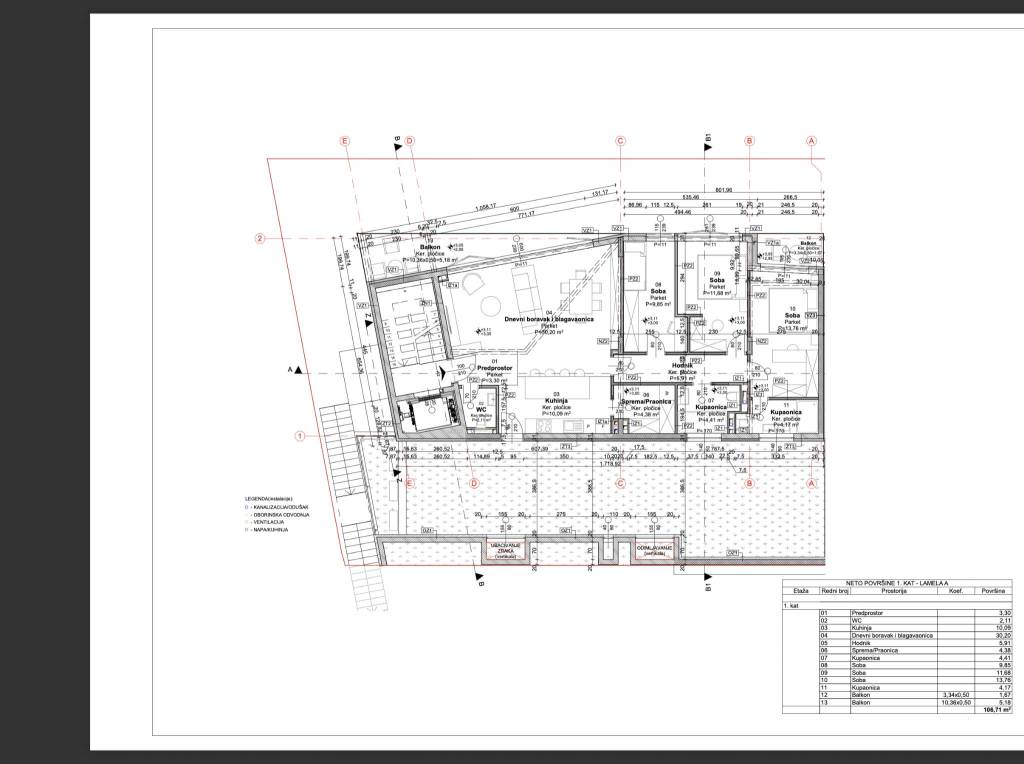Click the 'Soba' label with P=9,85 m²
Image resolution: width=1024 pixels, height=764 pixels.
(x=658, y=291)
